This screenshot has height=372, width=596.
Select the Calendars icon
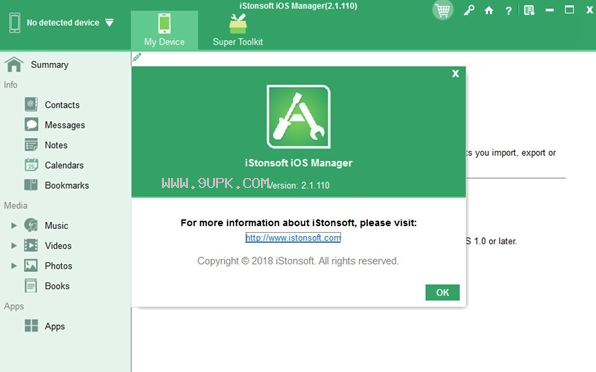coord(31,165)
